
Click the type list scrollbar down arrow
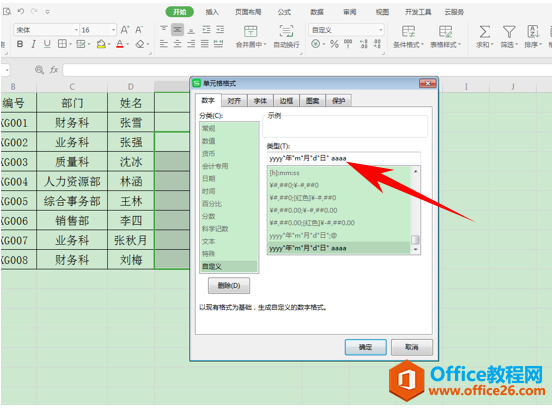(416, 249)
